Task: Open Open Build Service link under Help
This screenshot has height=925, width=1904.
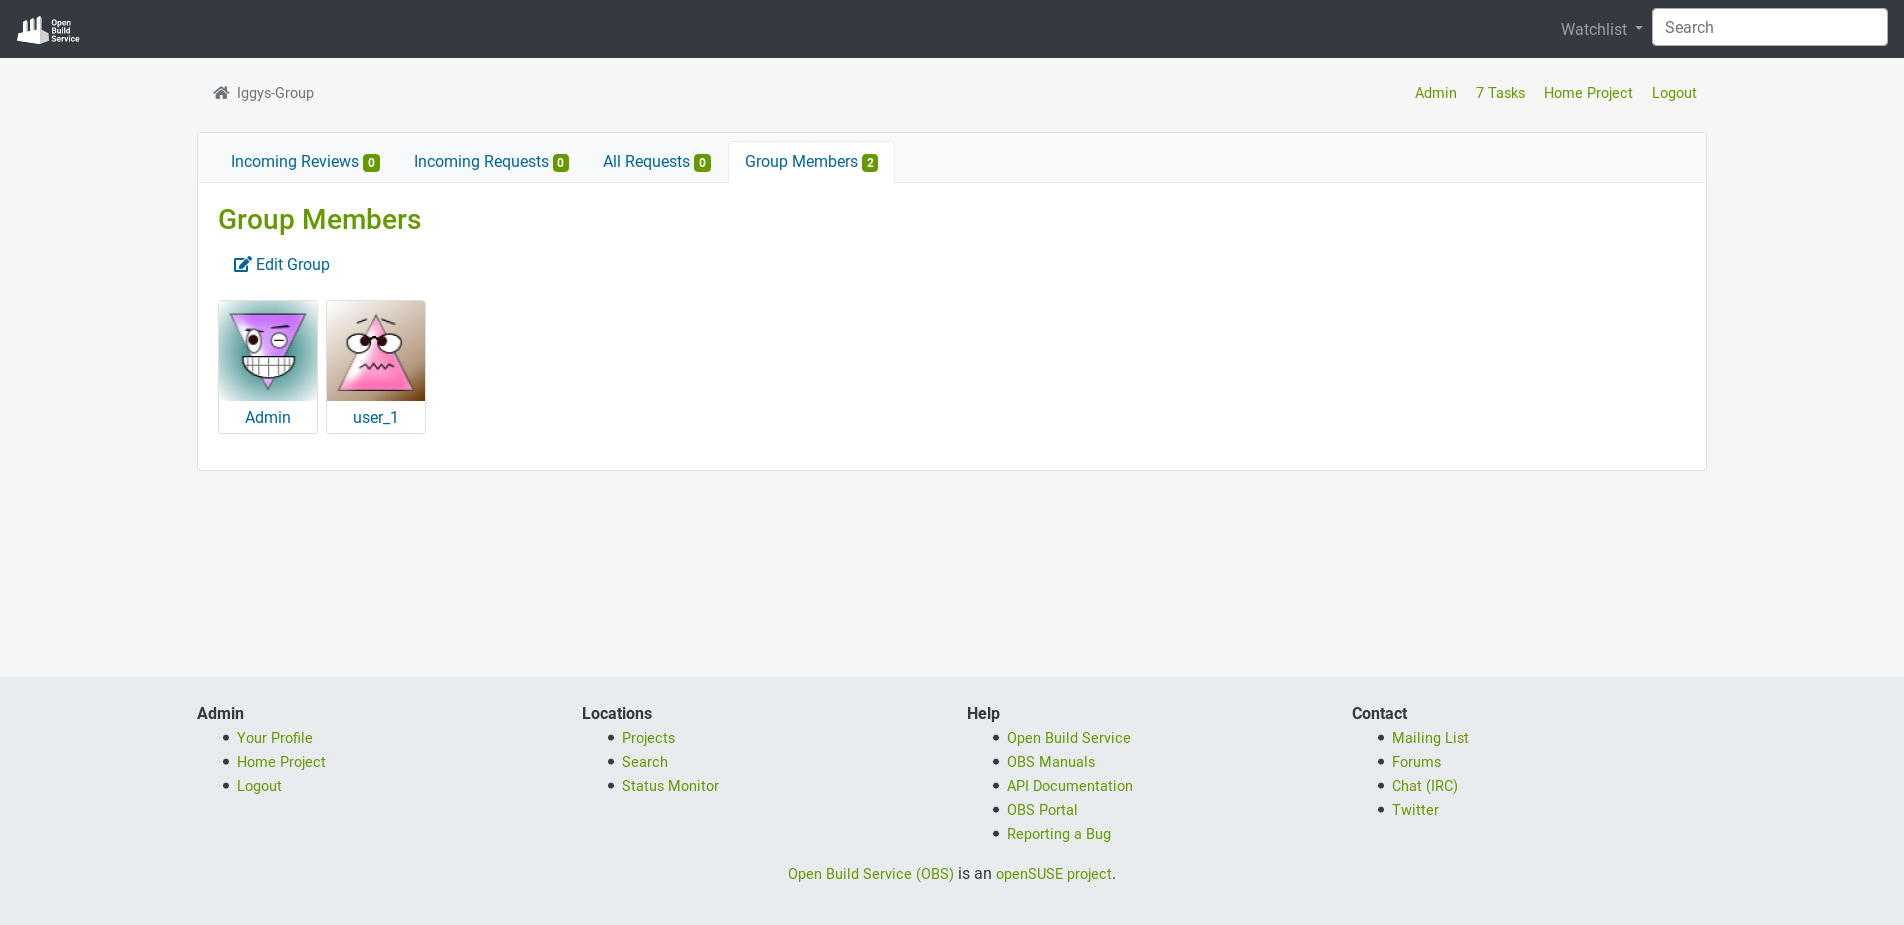Action: pos(1069,738)
